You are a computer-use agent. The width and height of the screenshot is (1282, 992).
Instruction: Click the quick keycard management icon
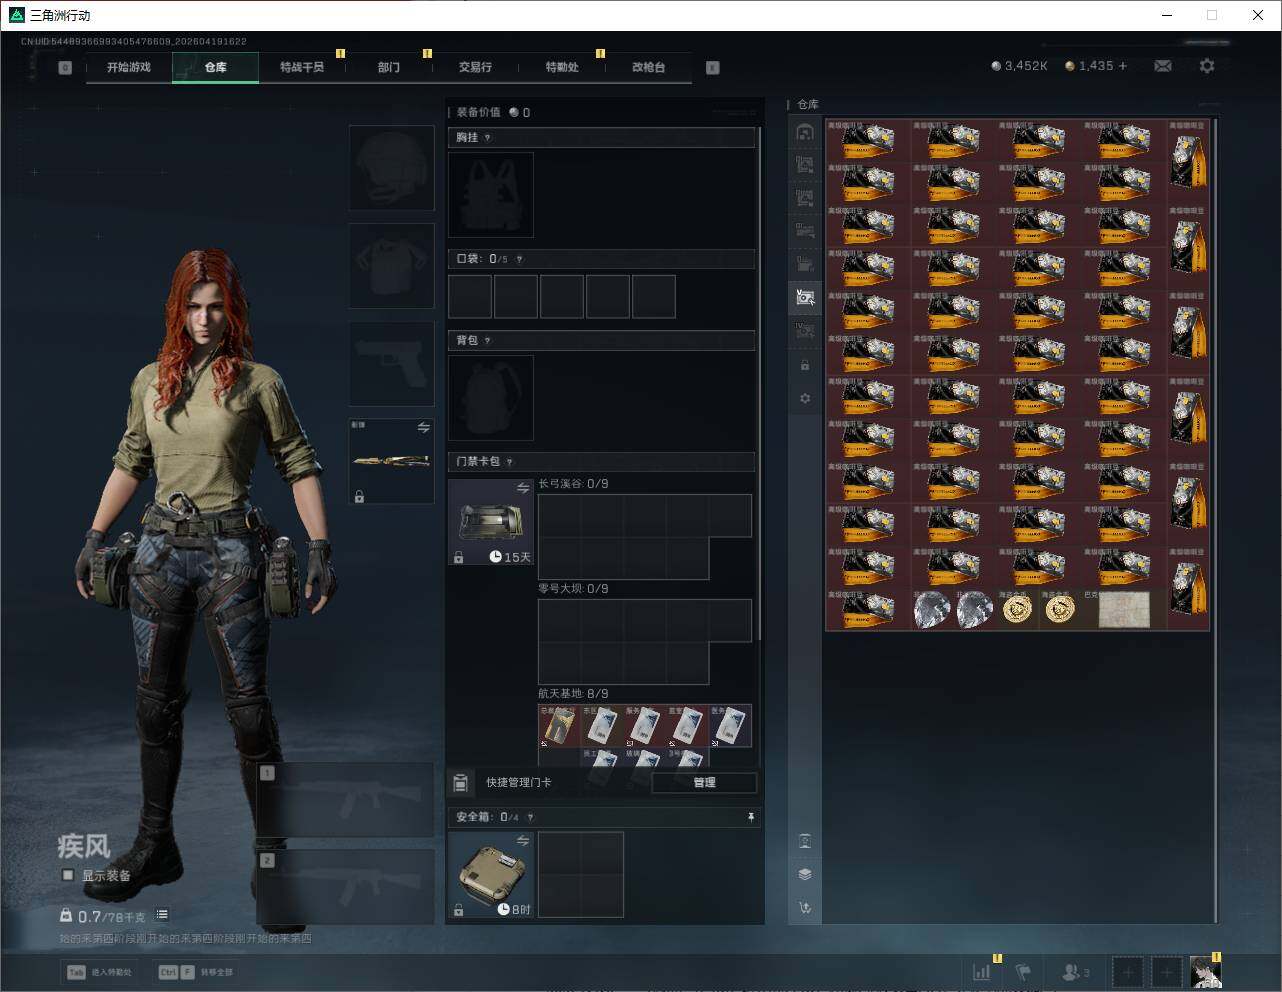(x=461, y=782)
